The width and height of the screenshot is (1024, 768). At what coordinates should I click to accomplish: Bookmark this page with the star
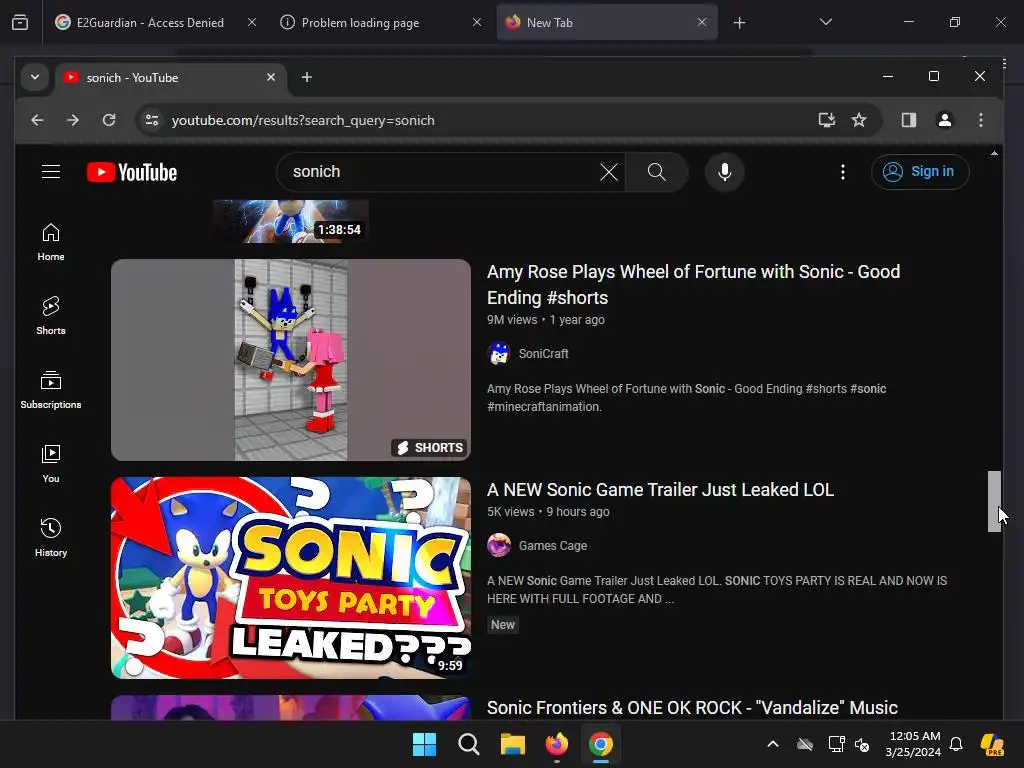pos(859,120)
